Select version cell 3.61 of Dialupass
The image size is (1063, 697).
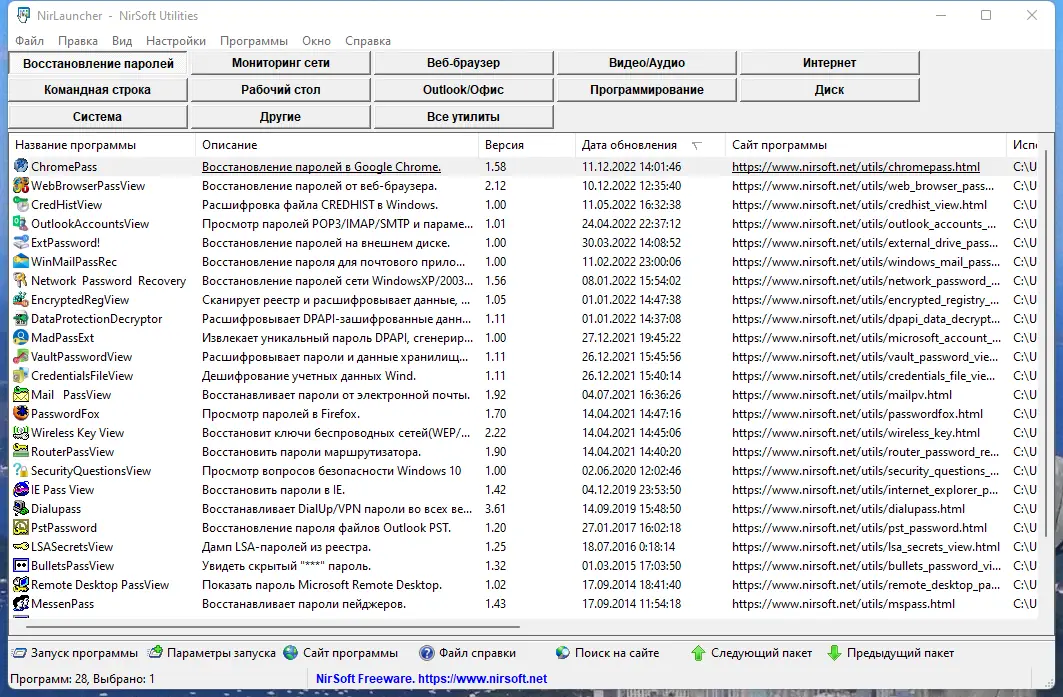pyautogui.click(x=496, y=509)
